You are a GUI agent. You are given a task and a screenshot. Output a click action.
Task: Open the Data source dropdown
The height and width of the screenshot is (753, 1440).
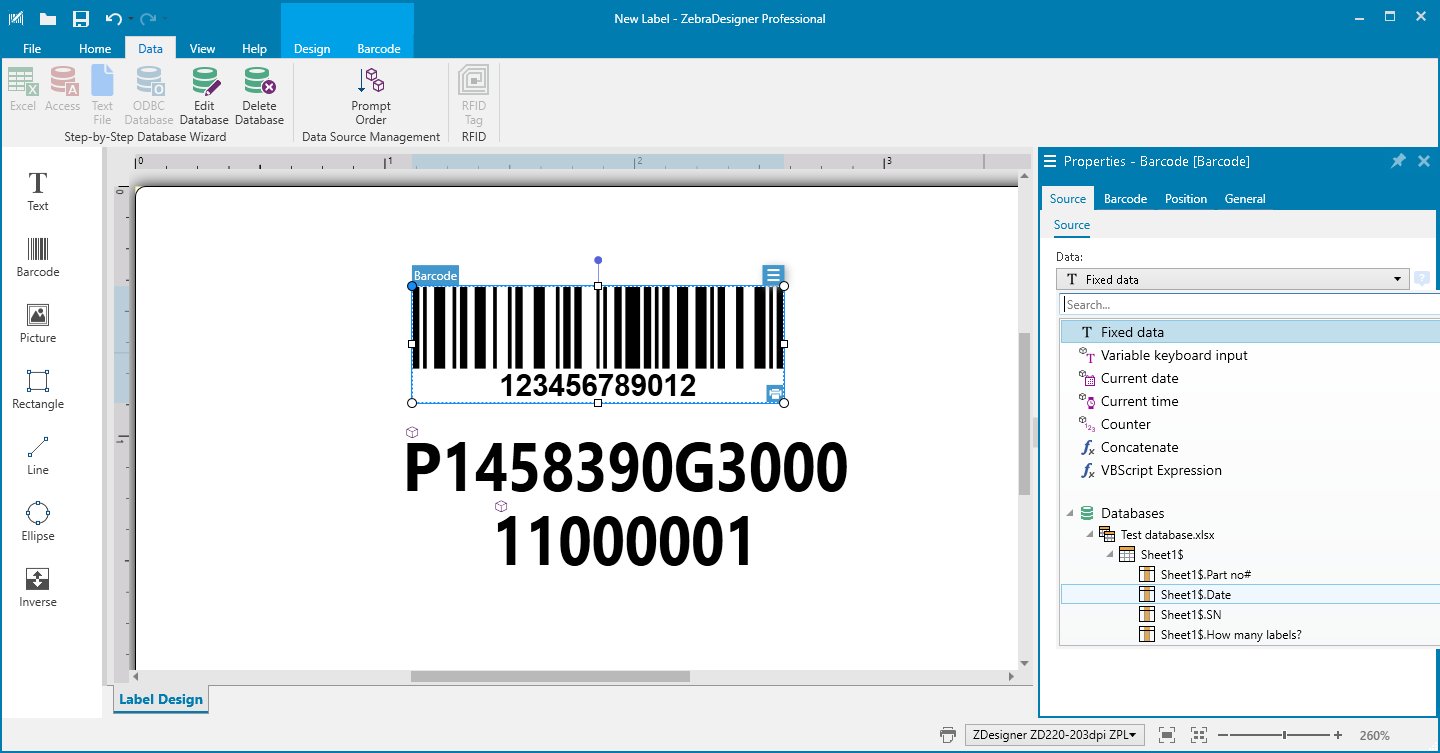pos(1233,280)
